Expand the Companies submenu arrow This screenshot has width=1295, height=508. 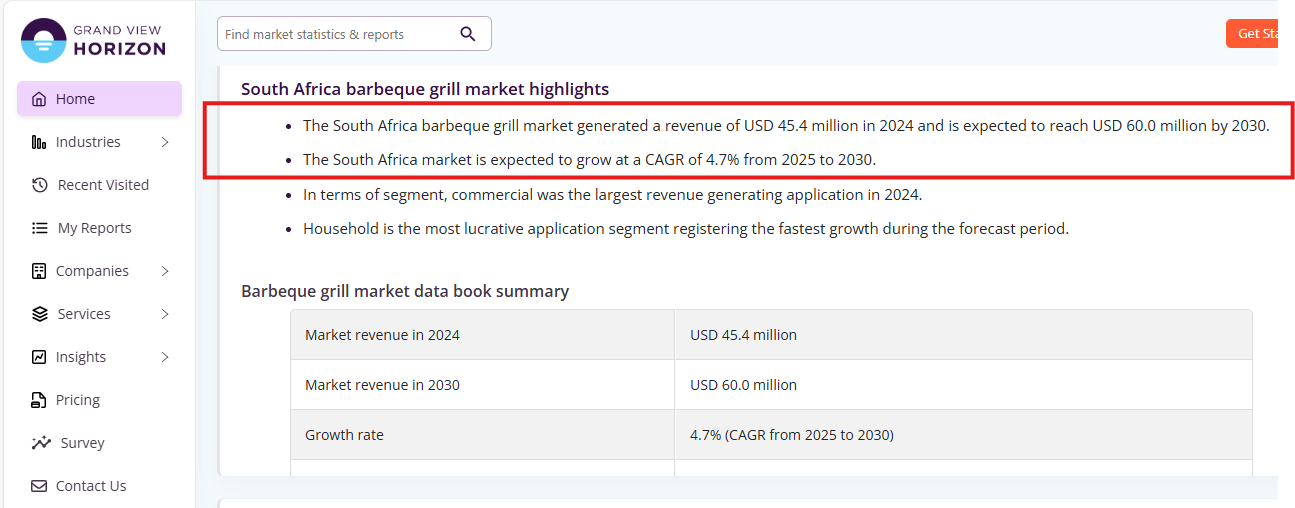(165, 271)
